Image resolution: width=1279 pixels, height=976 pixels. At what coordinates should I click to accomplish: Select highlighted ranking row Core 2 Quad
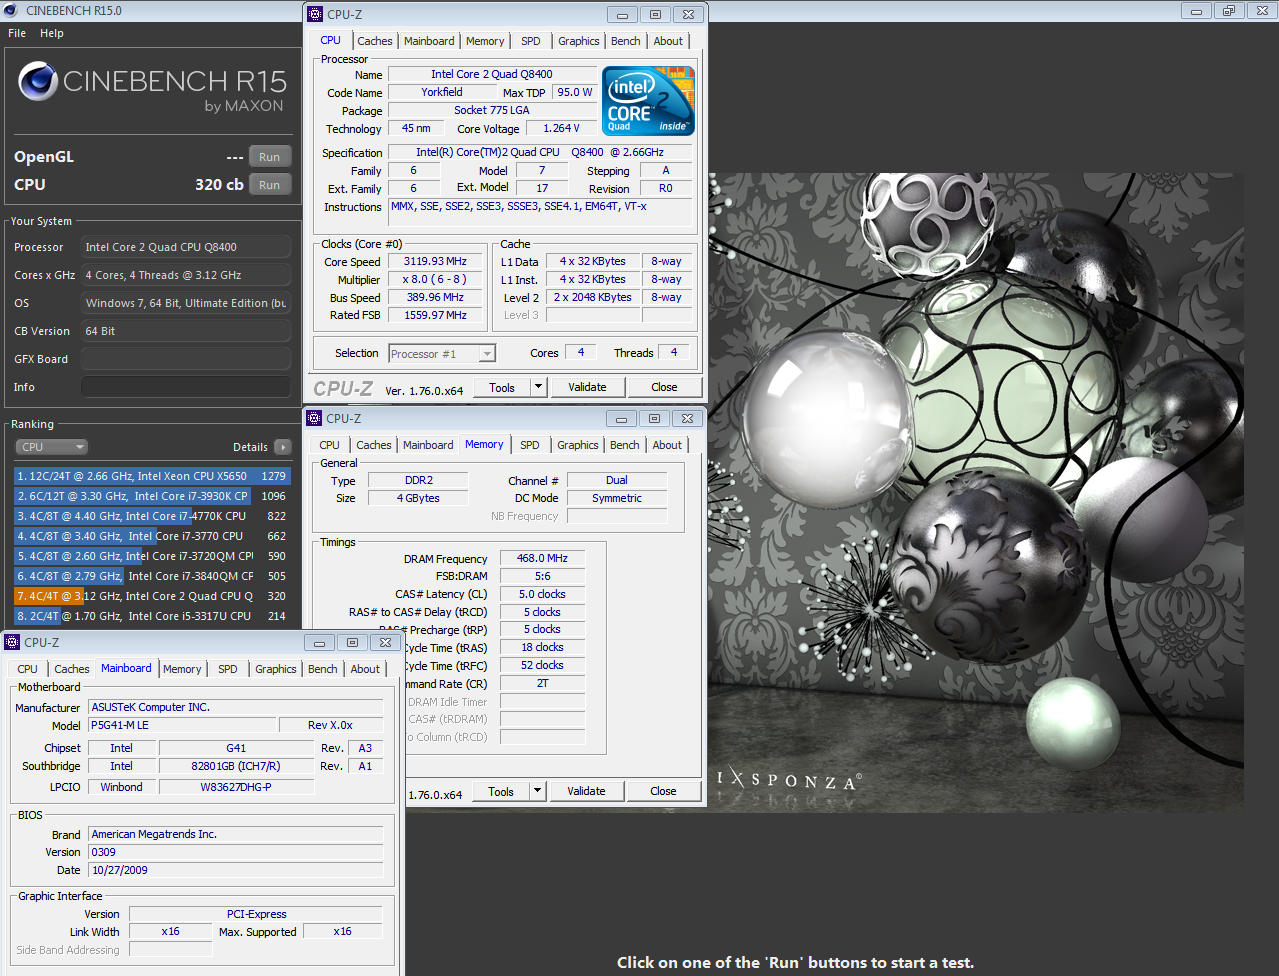[152, 596]
